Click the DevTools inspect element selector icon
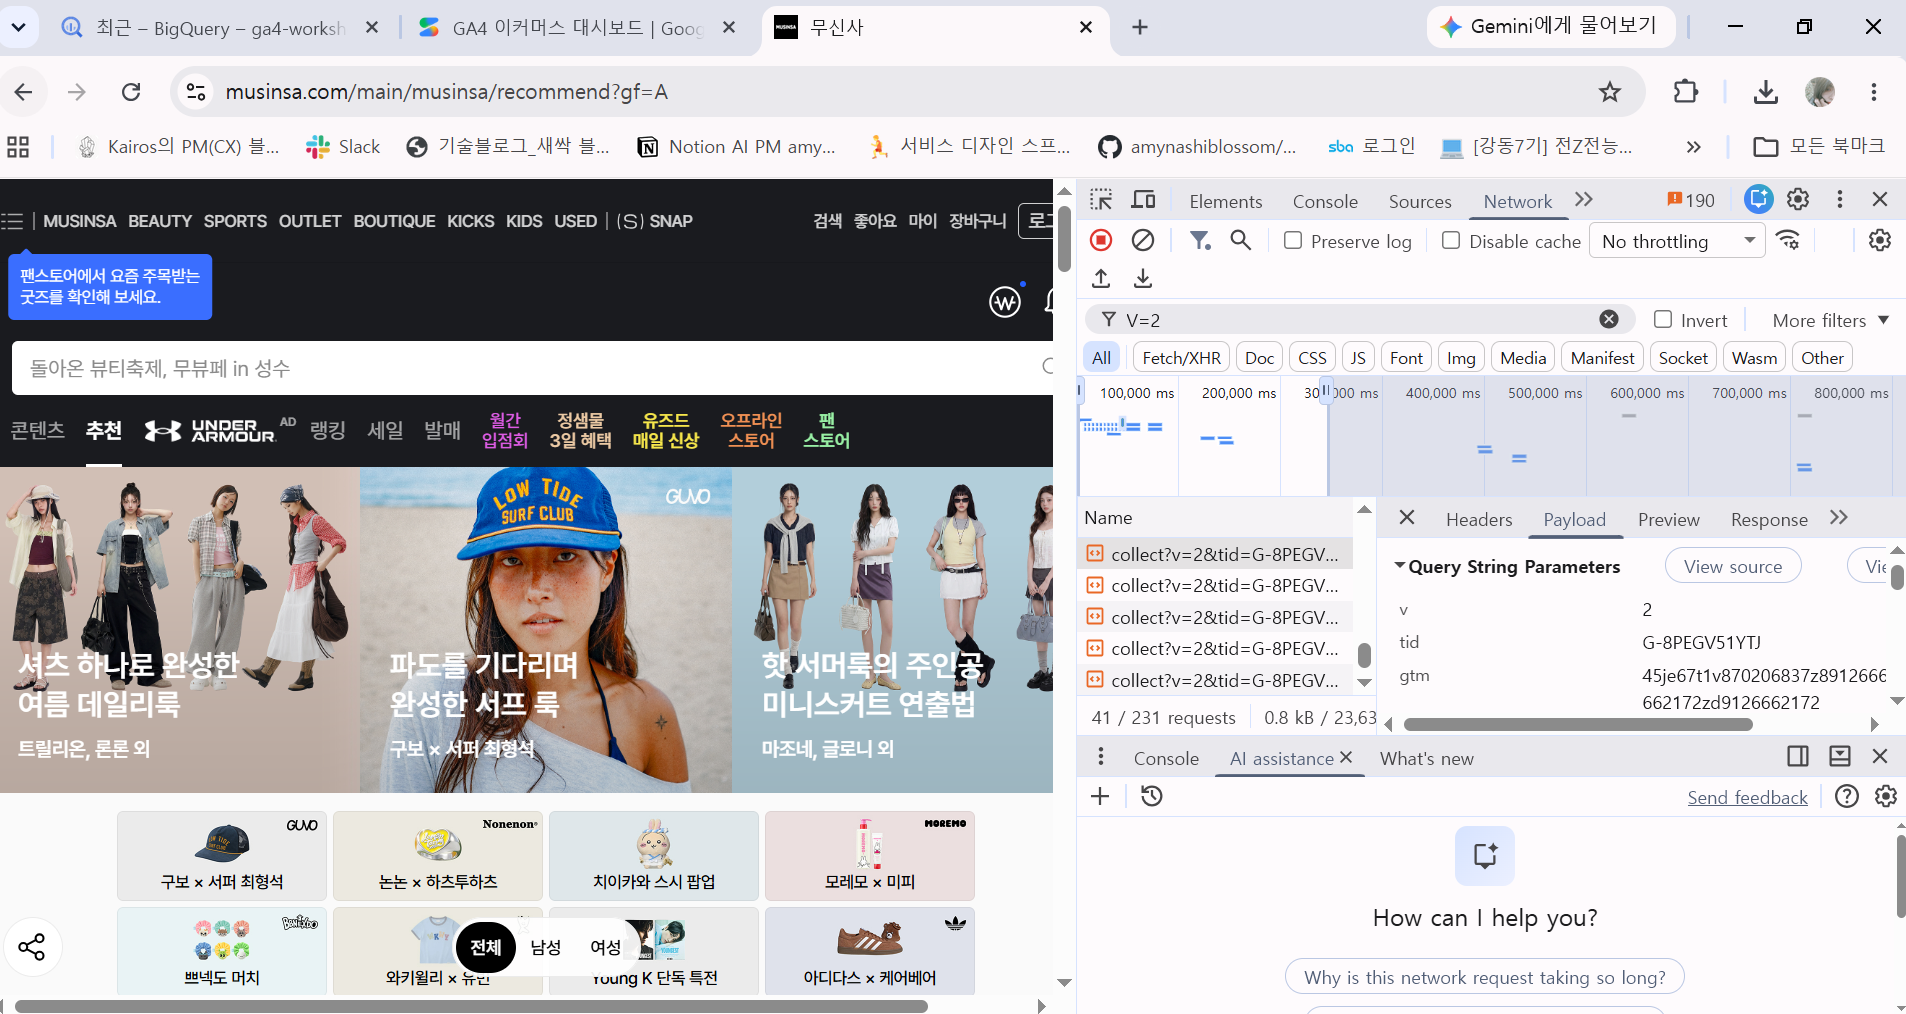This screenshot has height=1014, width=1906. pyautogui.click(x=1101, y=200)
